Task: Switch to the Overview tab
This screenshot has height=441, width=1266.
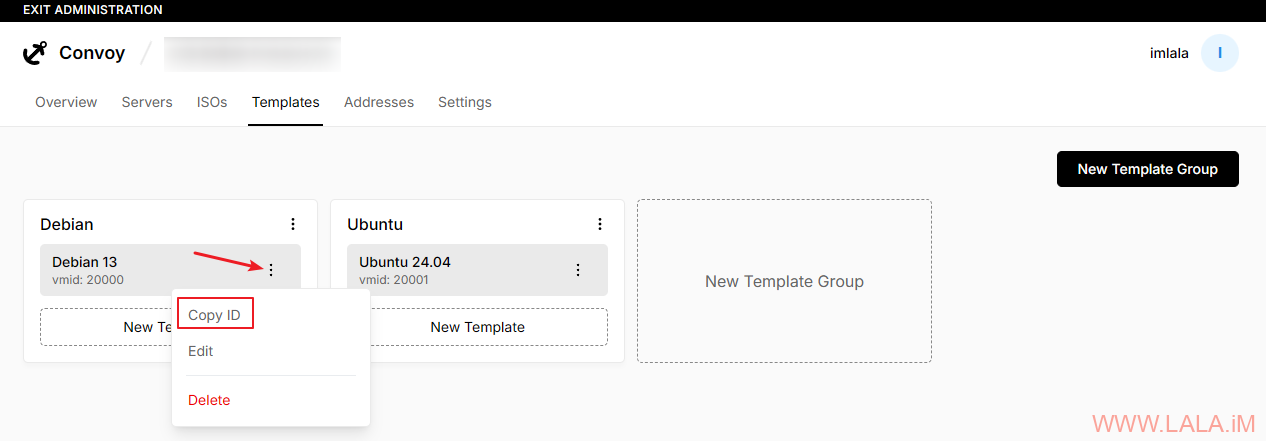Action: [x=66, y=102]
